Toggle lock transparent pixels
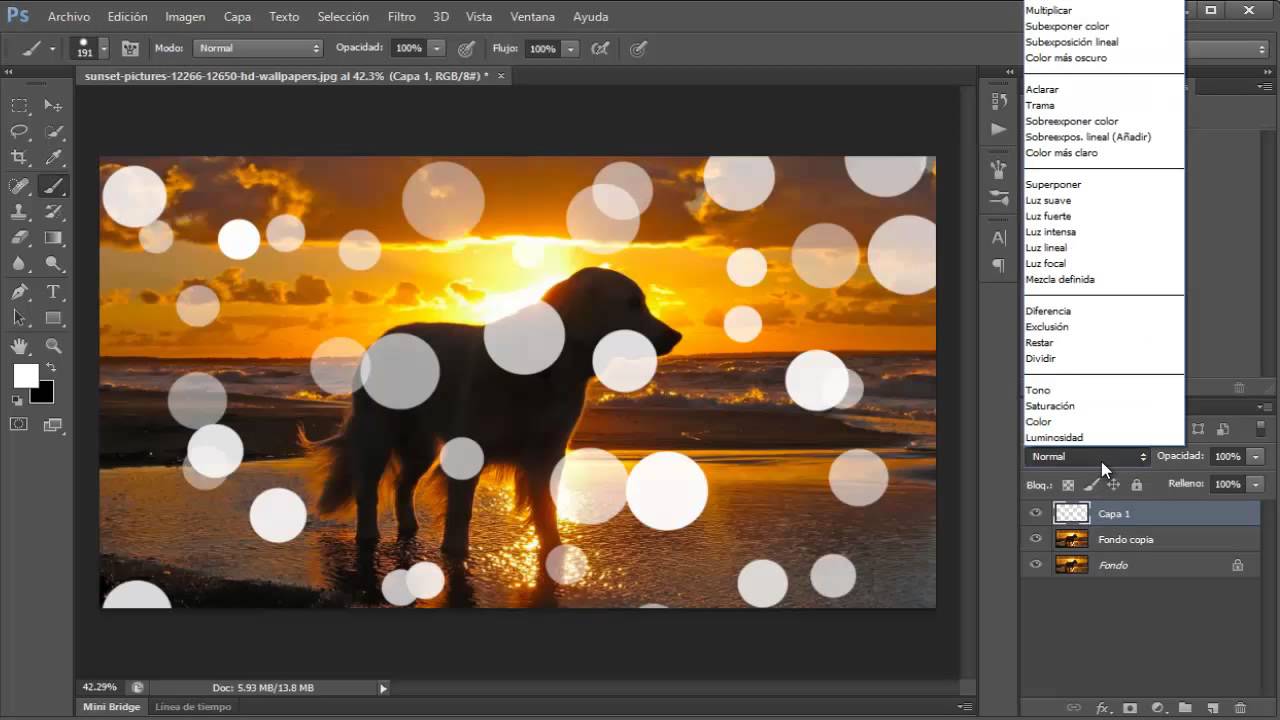 [x=1068, y=485]
